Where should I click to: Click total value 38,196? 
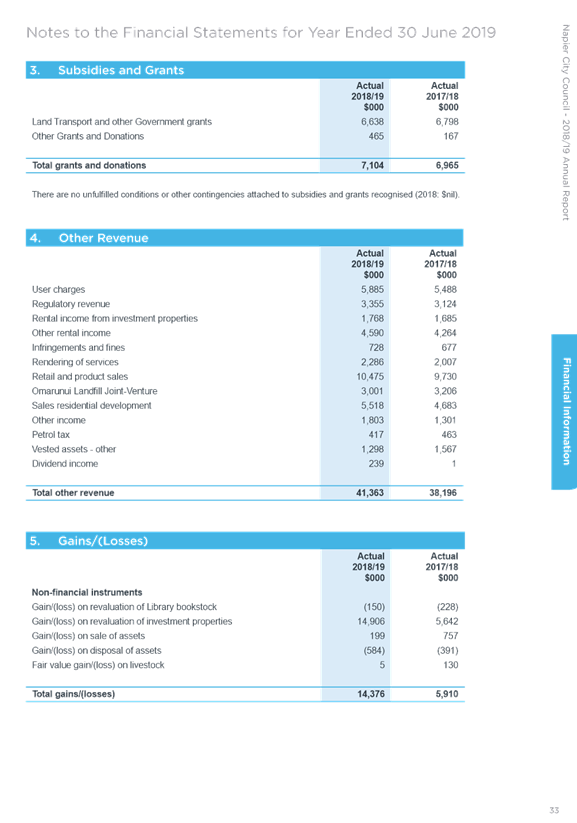(x=443, y=493)
